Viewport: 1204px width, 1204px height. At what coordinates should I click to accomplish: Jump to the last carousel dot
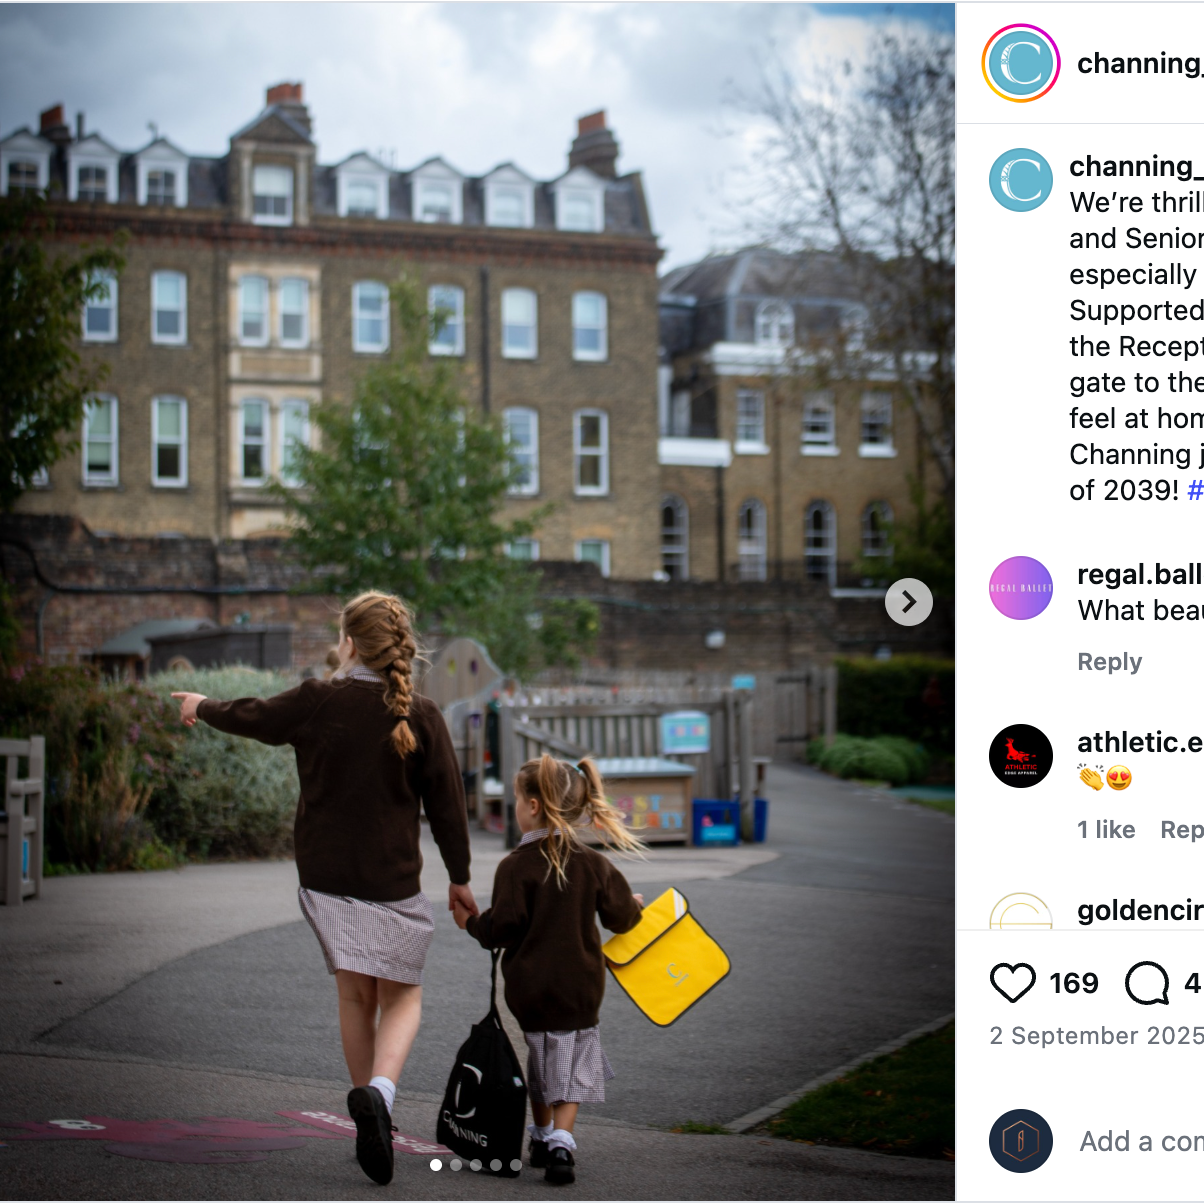(516, 1165)
